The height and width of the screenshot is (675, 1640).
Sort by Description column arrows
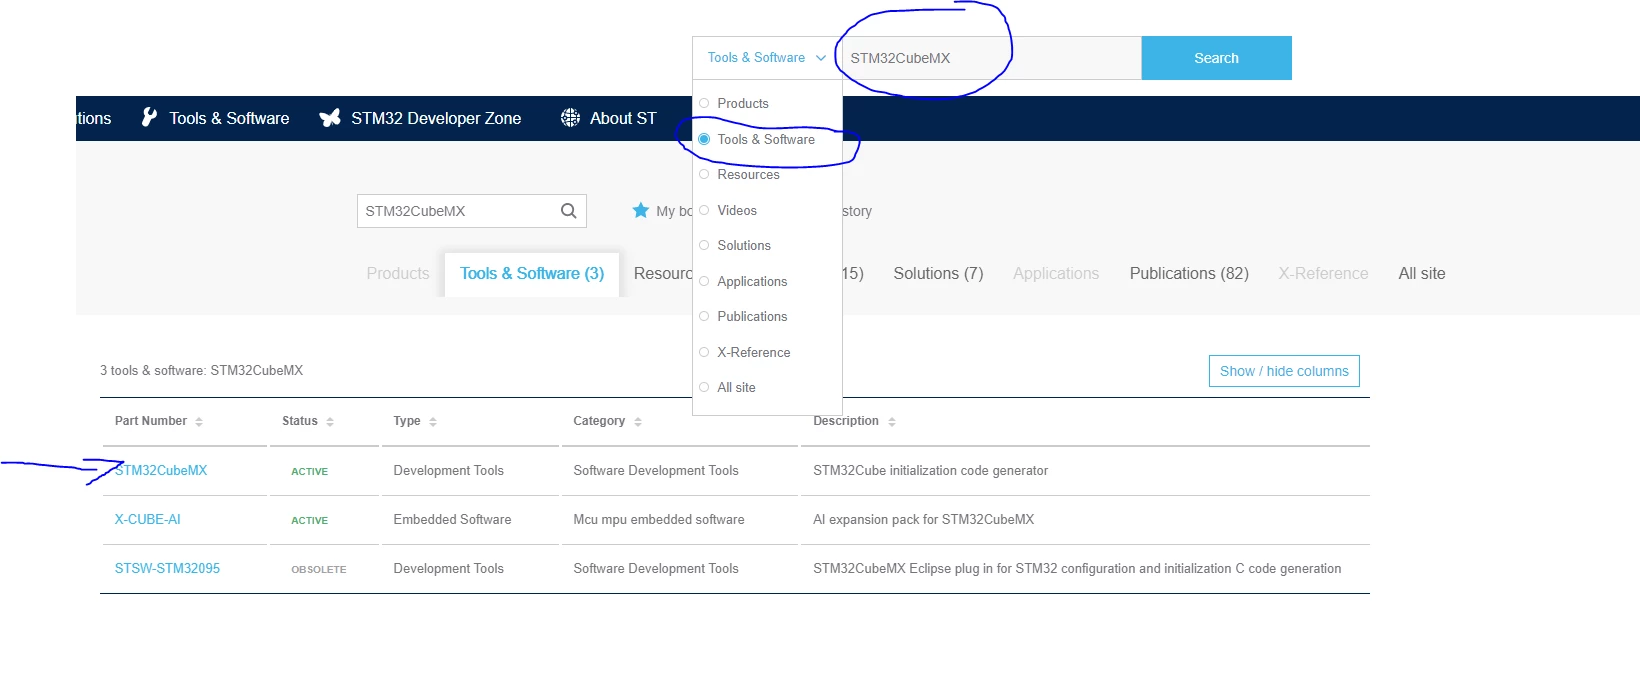click(x=892, y=422)
